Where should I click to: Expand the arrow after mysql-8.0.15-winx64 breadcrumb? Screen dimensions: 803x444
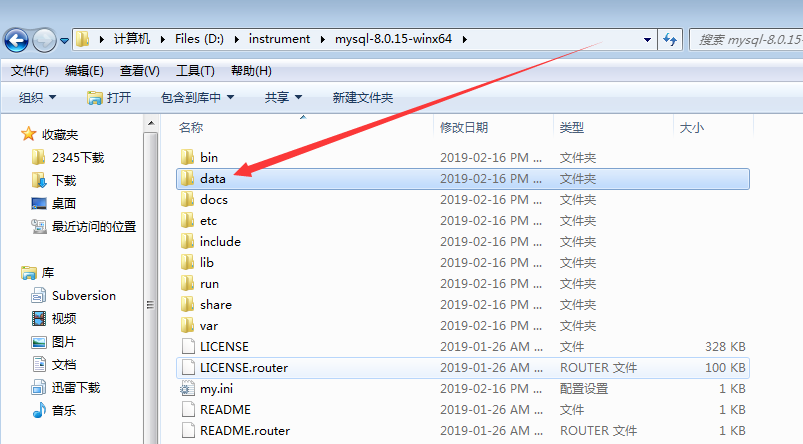(x=464, y=39)
